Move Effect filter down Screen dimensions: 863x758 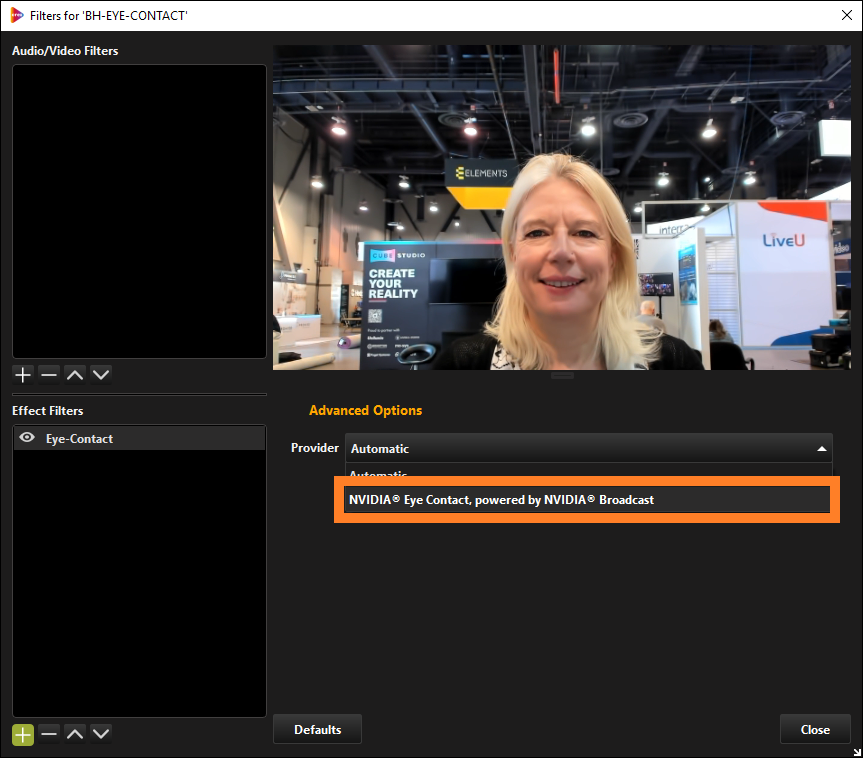tap(101, 734)
